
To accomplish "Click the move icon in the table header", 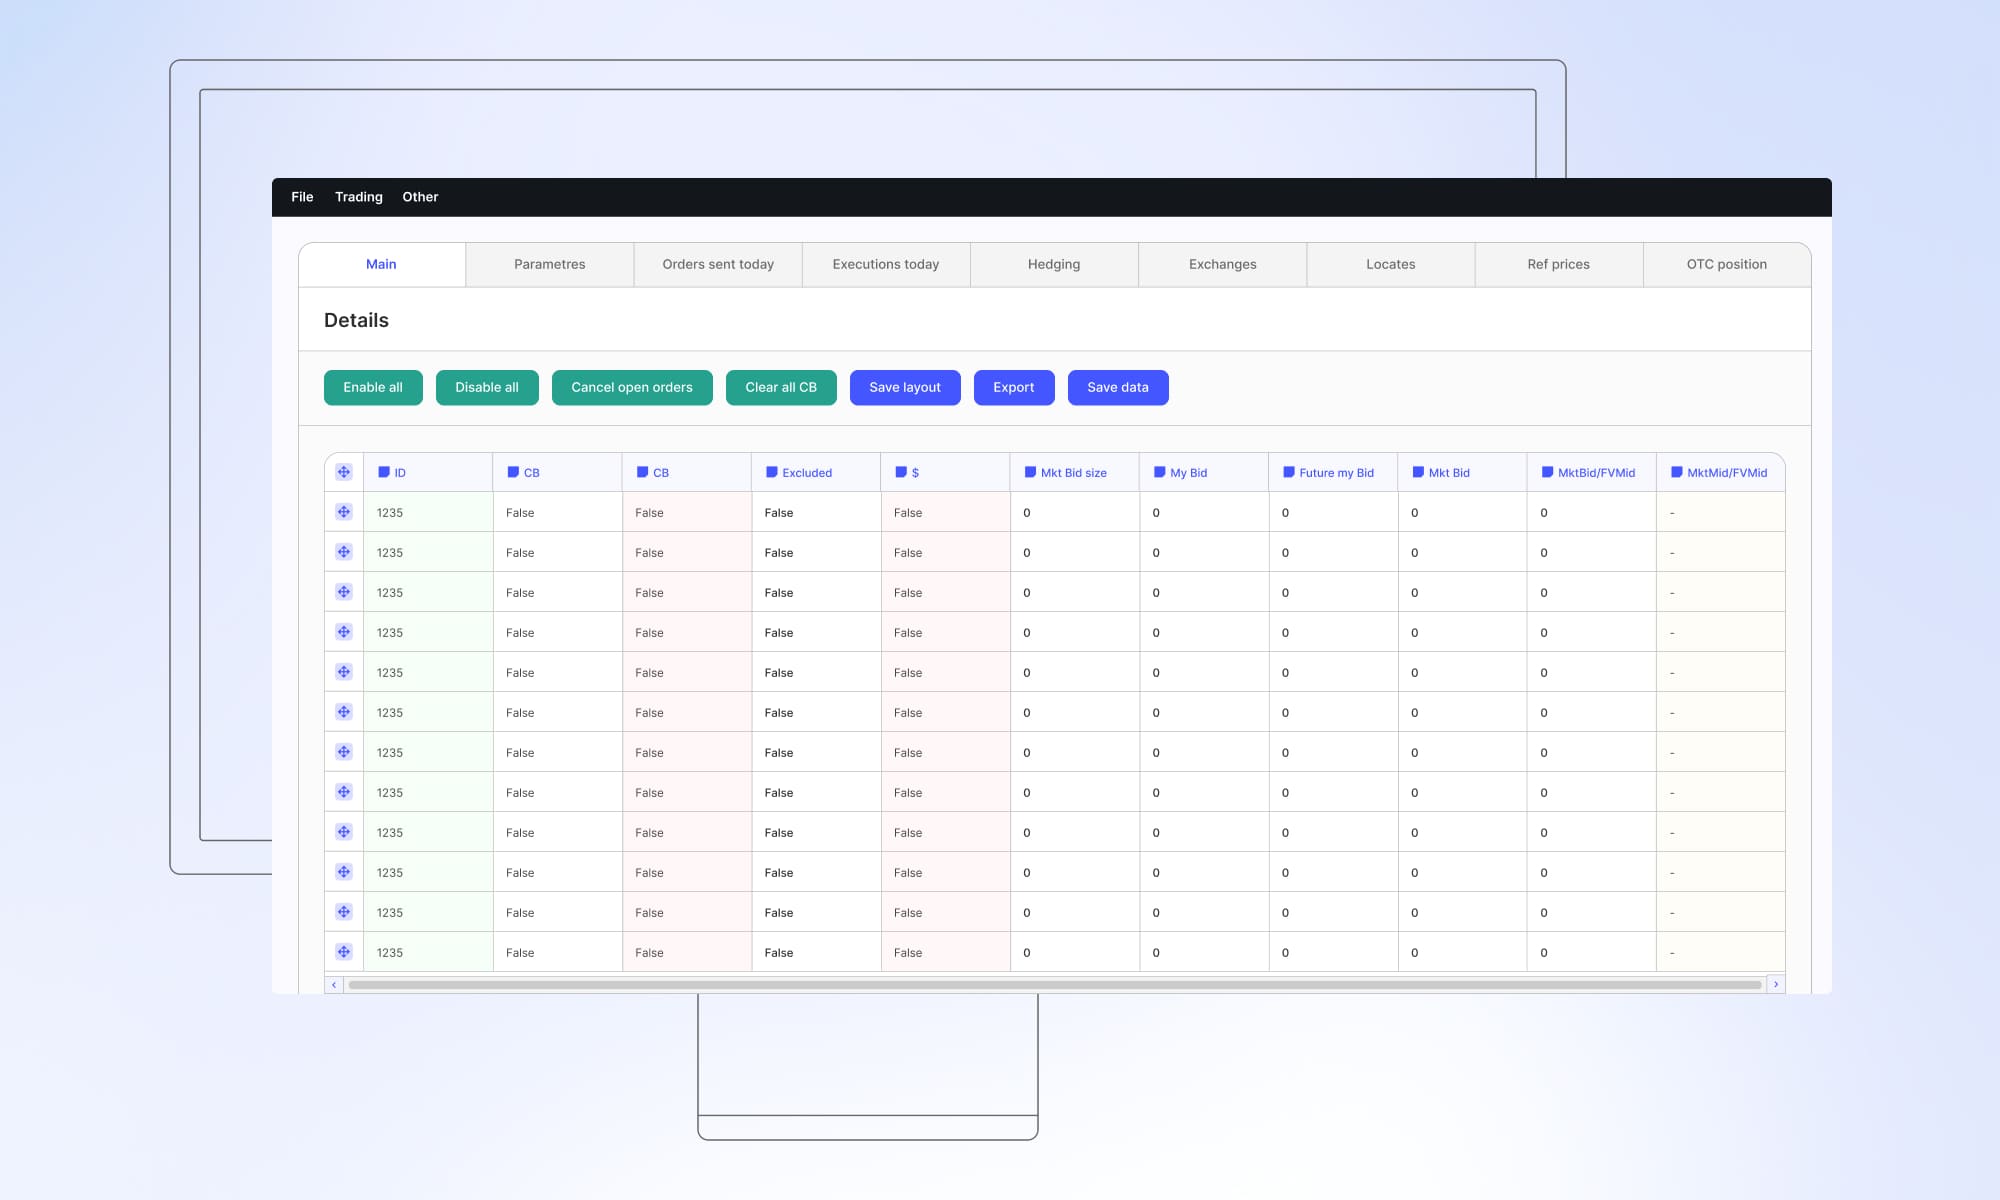I will 344,472.
